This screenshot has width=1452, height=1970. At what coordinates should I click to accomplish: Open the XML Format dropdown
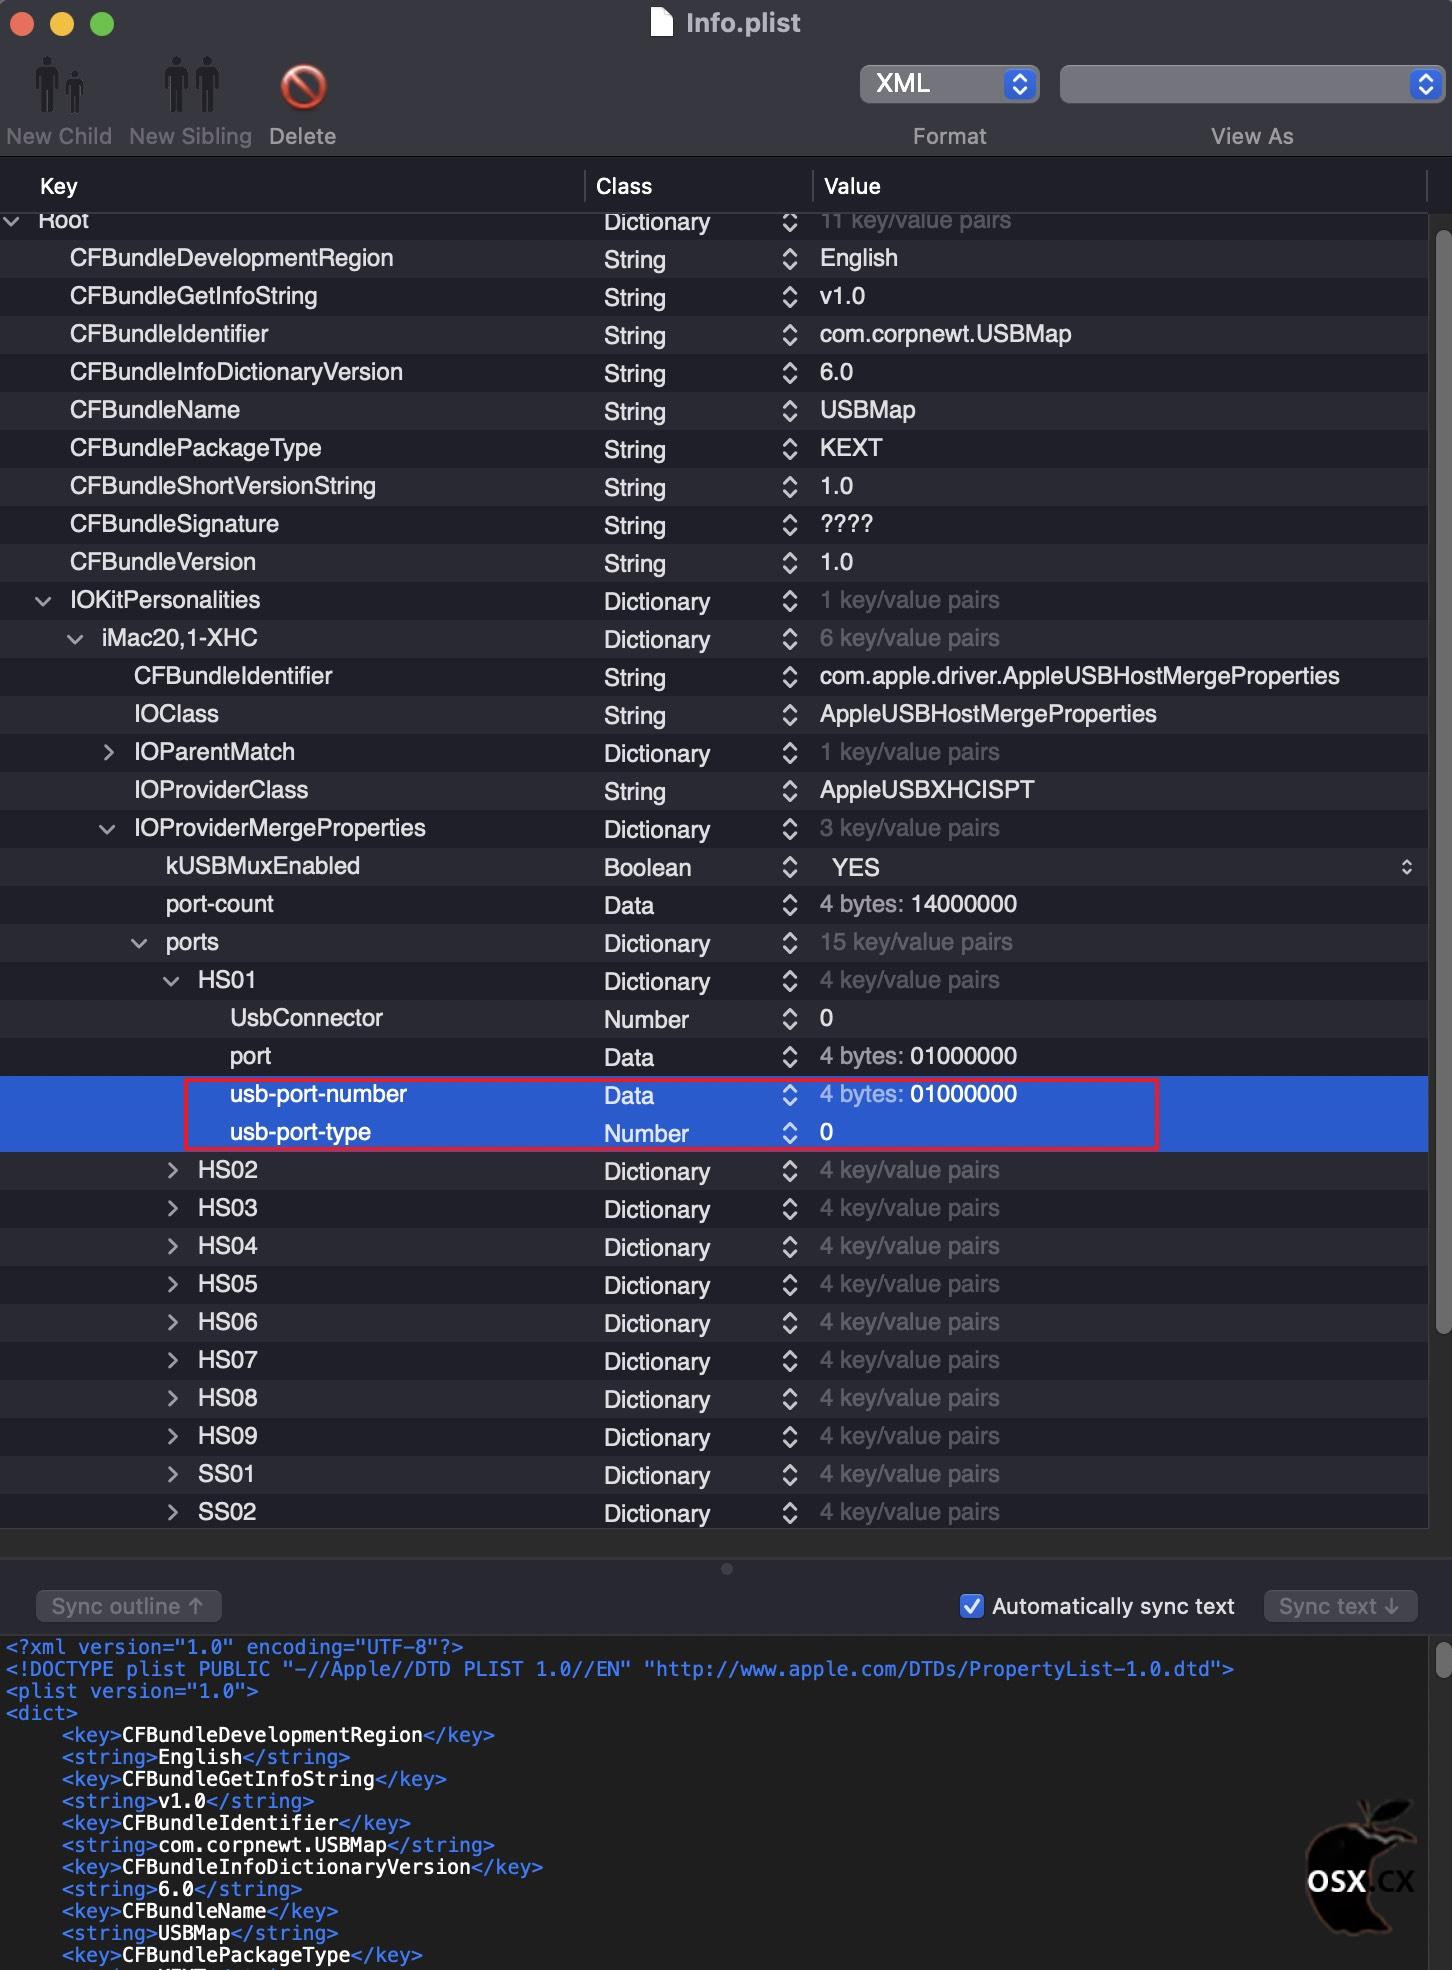pyautogui.click(x=949, y=84)
